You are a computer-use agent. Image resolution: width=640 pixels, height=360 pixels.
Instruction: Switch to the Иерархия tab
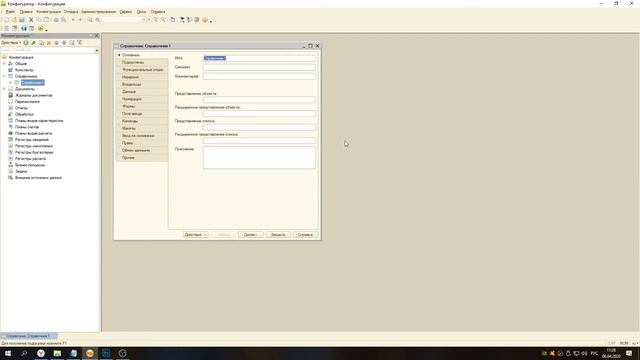click(x=142, y=77)
